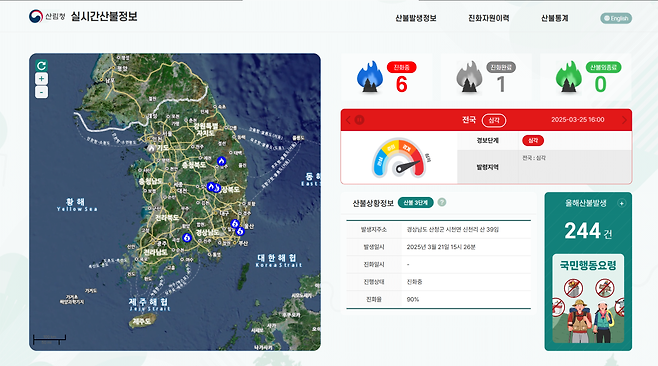Screen dimensions: 658x366
Task: Click the 2025-03-25 16:00 timestamp
Action: point(578,120)
